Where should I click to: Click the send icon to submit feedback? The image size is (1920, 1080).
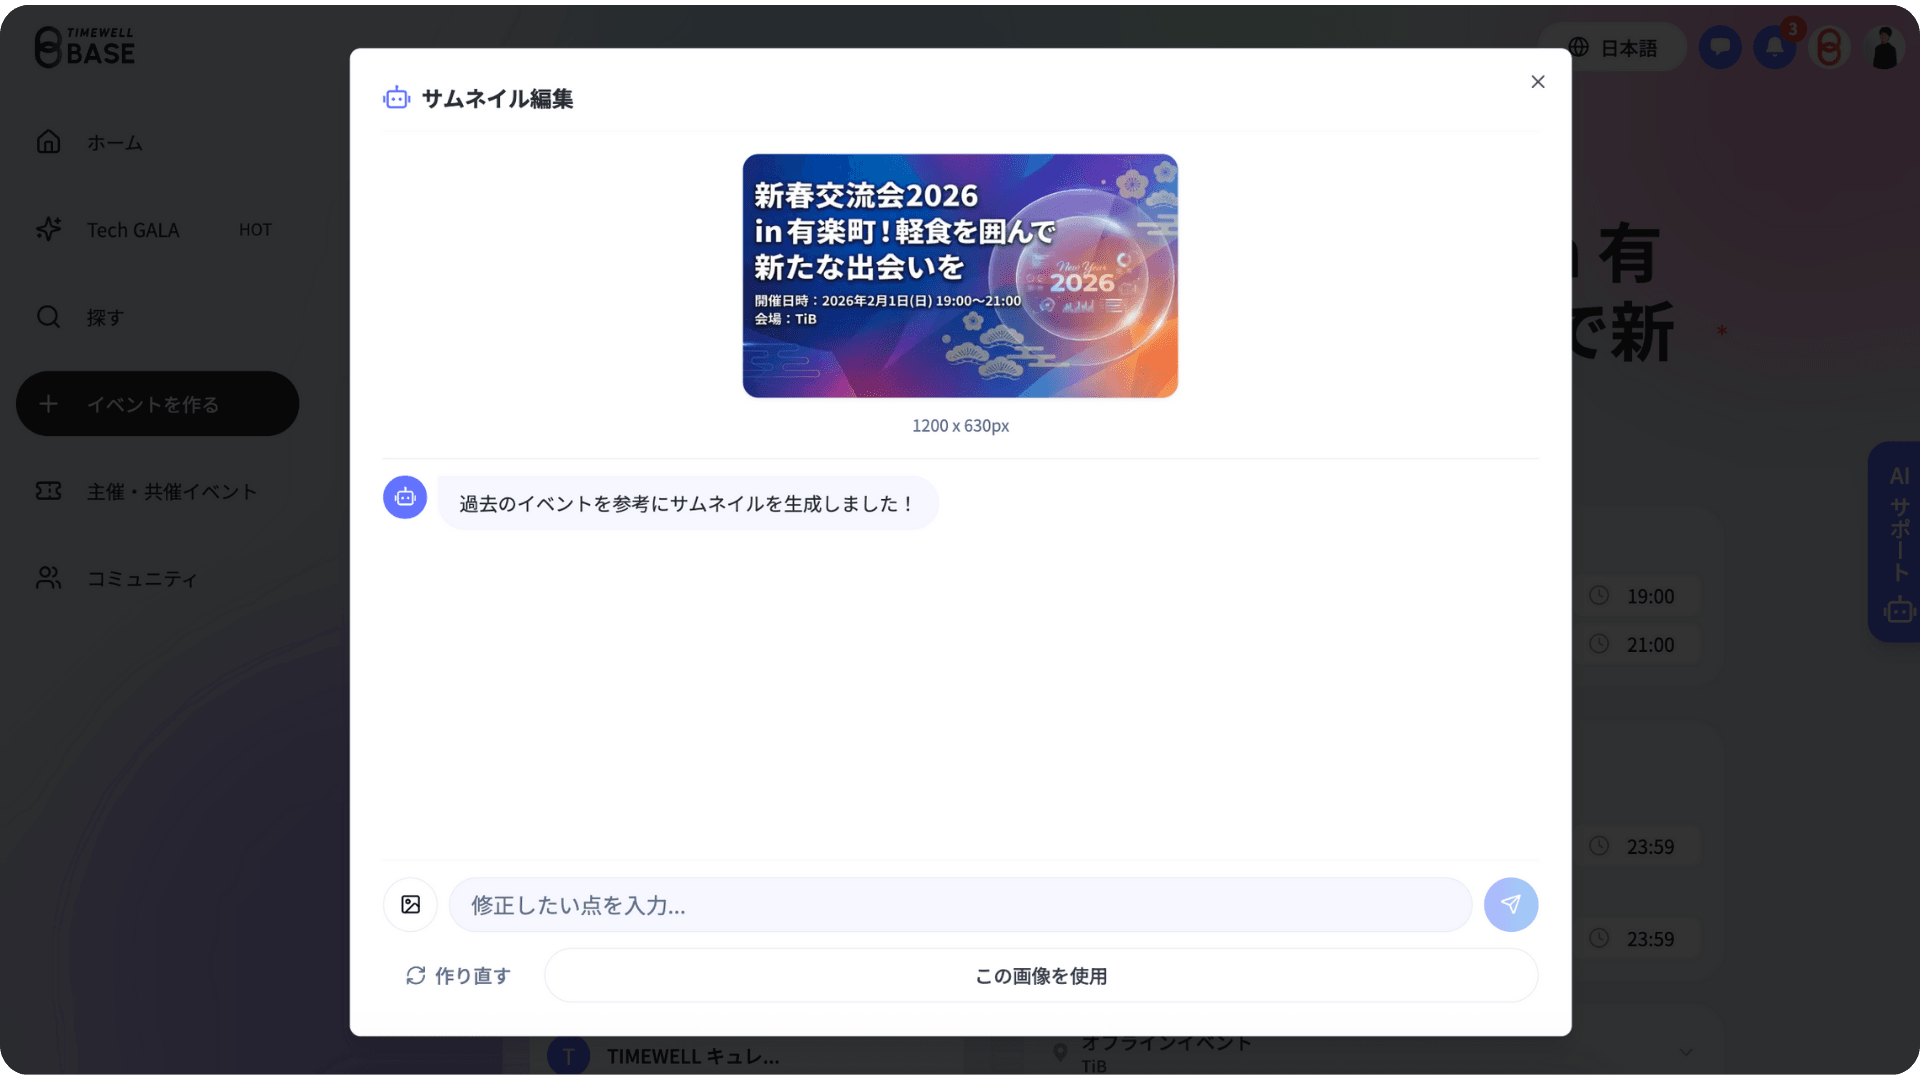coord(1511,904)
